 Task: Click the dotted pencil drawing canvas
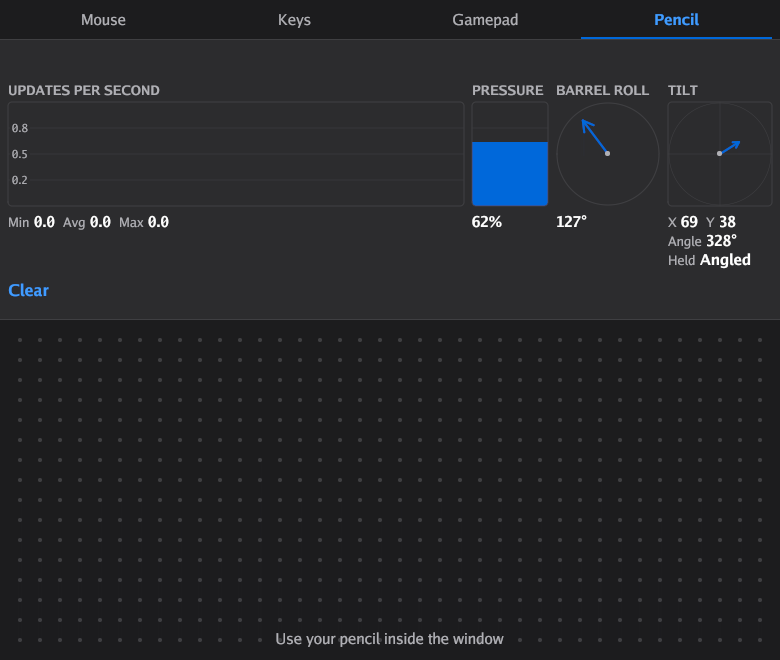[x=390, y=490]
